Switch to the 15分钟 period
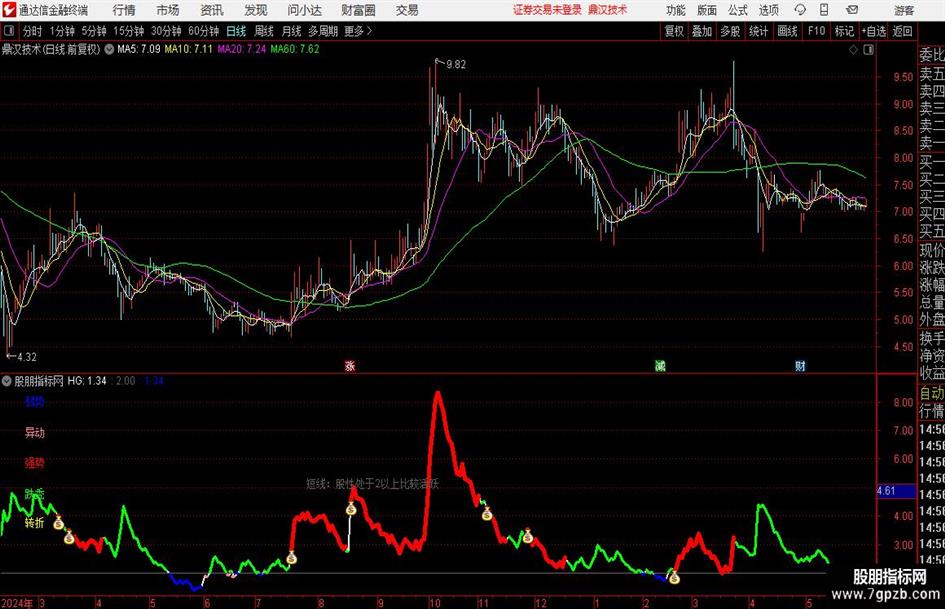The image size is (945, 609). pos(129,31)
